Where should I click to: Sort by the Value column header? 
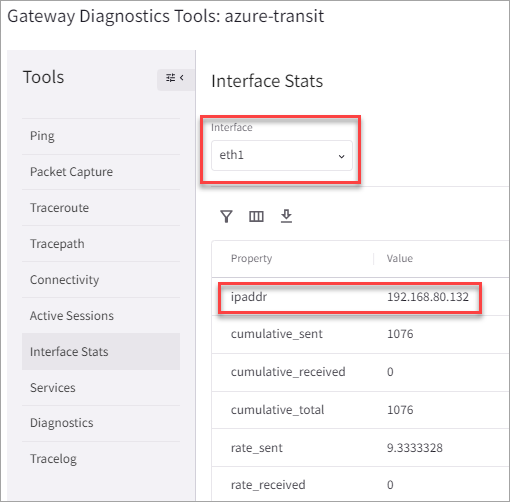pos(400,259)
